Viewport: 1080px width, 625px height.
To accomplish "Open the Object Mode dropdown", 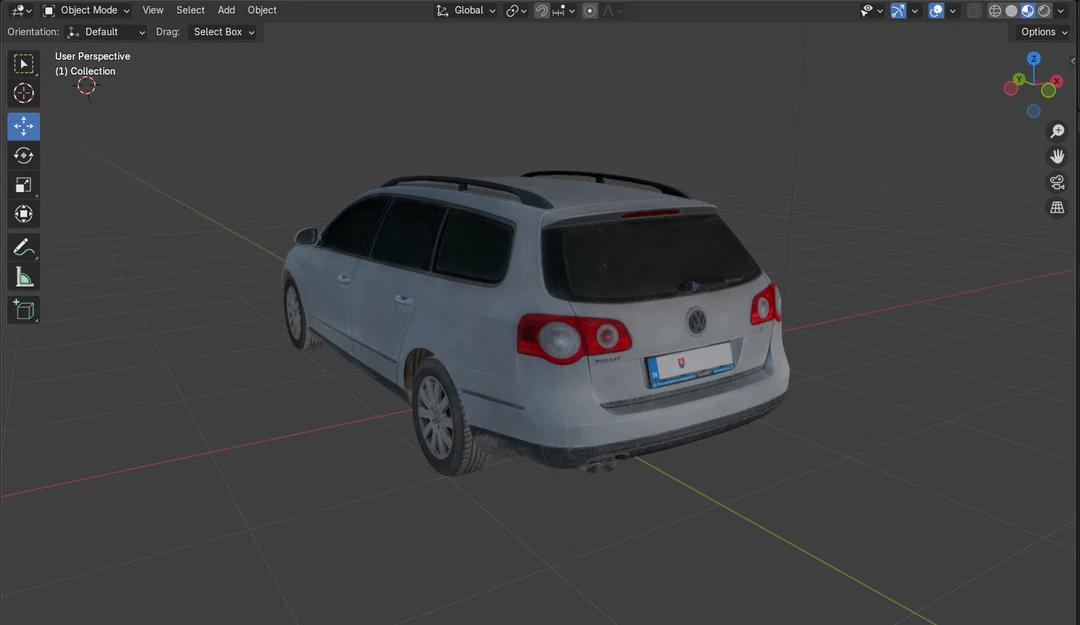I will click(x=90, y=10).
